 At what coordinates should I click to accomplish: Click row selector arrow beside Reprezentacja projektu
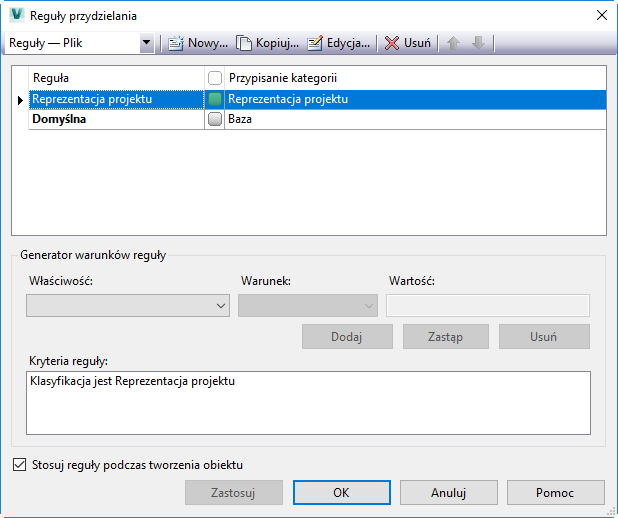(20, 99)
